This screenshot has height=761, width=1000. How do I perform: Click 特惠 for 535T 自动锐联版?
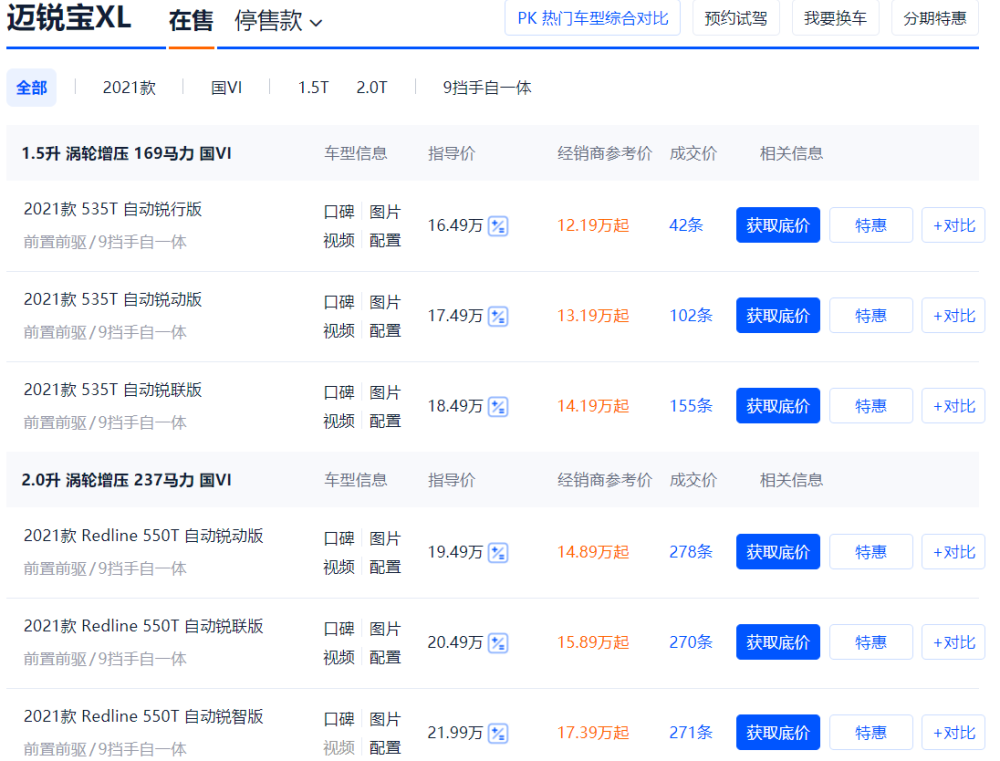(871, 406)
